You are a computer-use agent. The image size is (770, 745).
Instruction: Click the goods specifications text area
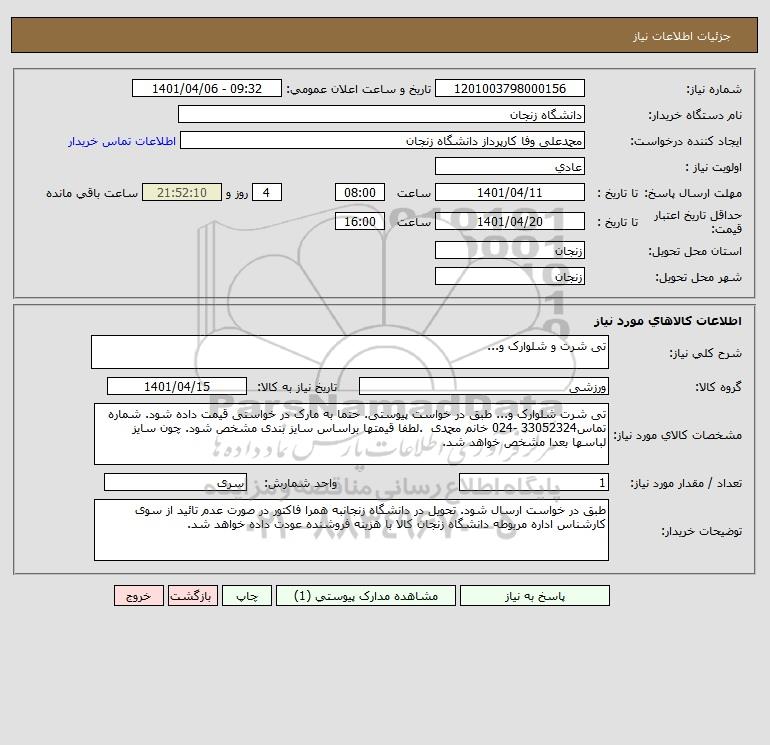click(x=351, y=434)
